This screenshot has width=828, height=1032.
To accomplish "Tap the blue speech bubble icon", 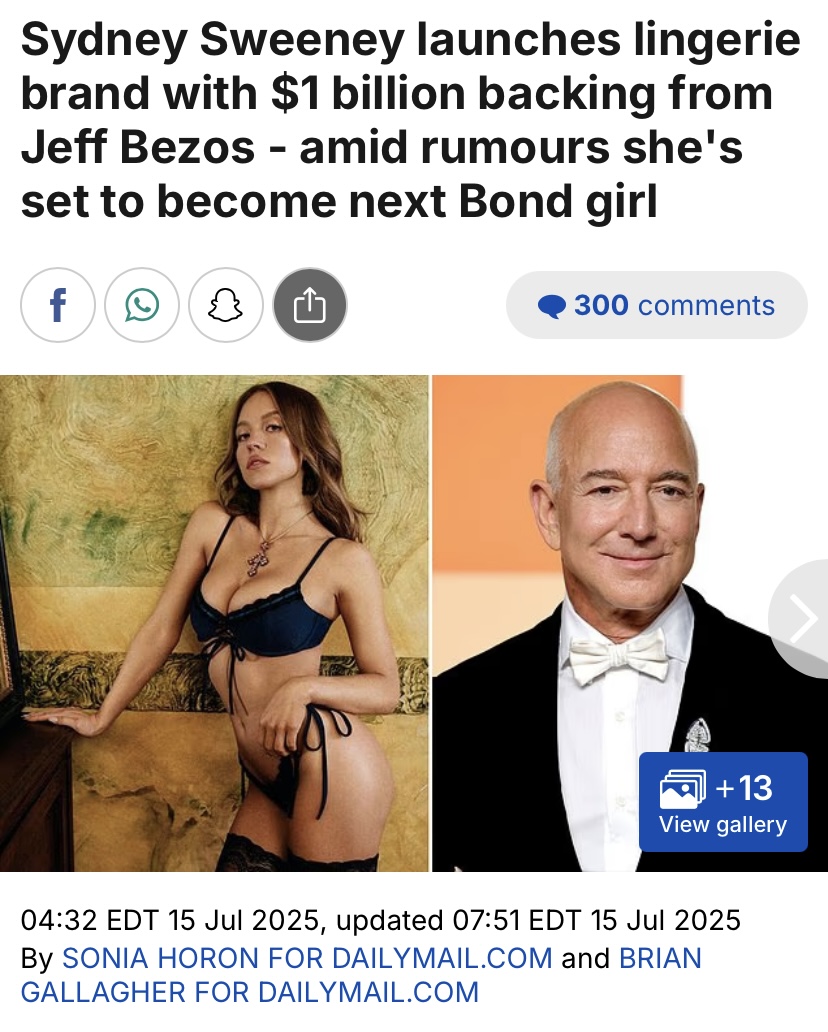I will point(552,306).
